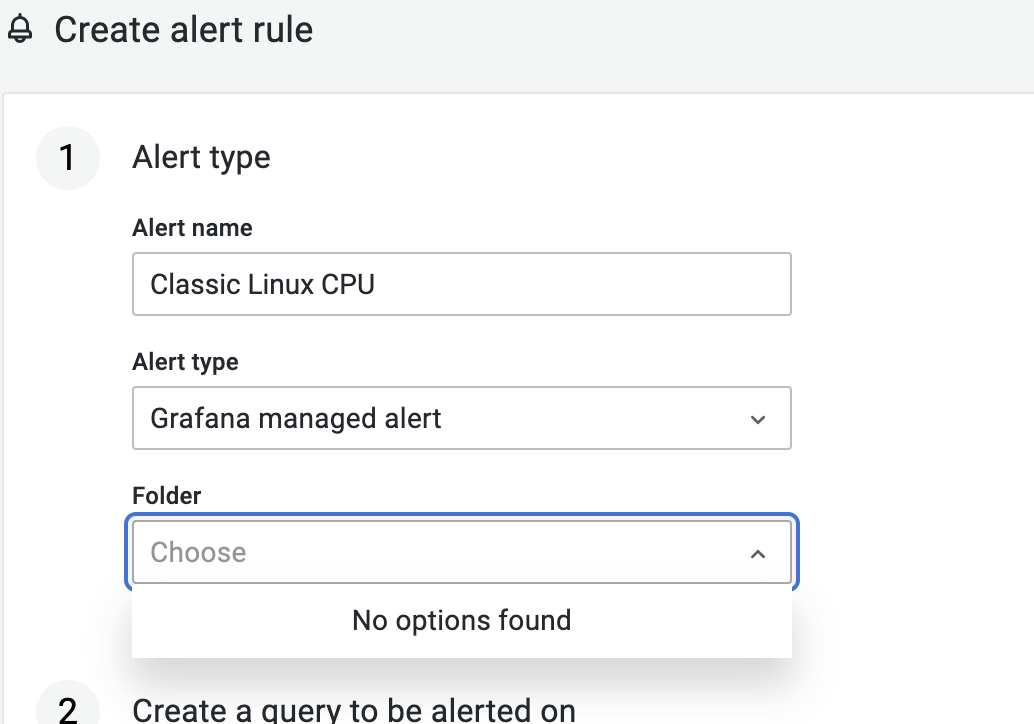Click the Choose placeholder in Folder field
The width and height of the screenshot is (1034, 724).
pos(198,552)
